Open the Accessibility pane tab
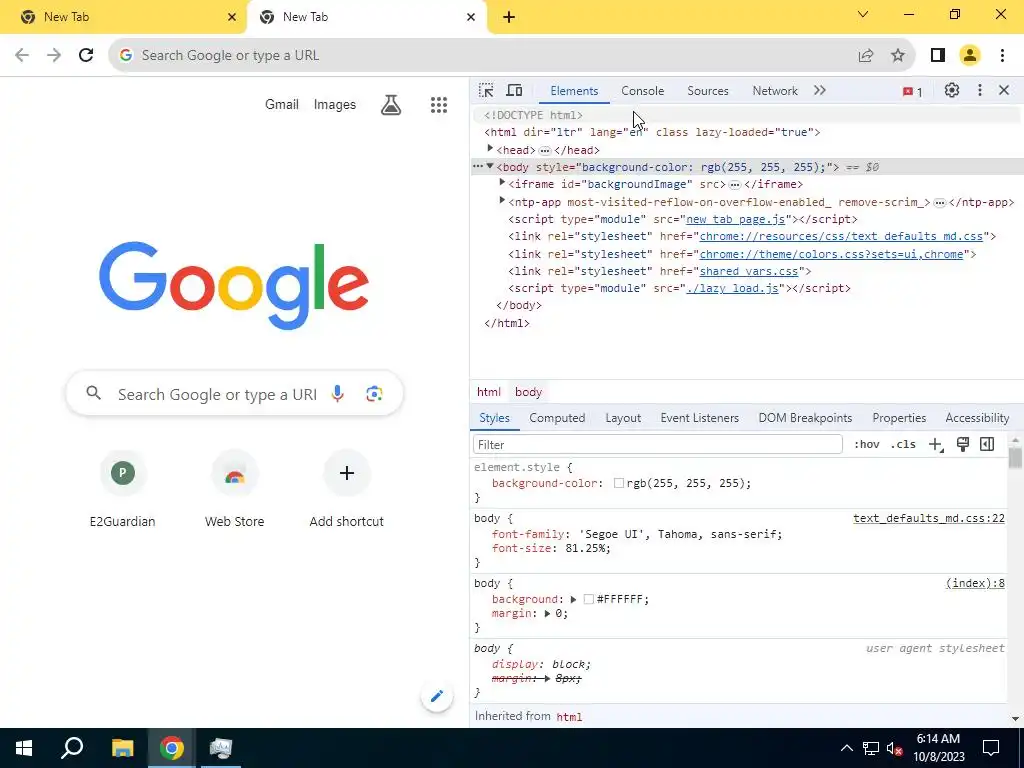1024x768 pixels. 977,418
